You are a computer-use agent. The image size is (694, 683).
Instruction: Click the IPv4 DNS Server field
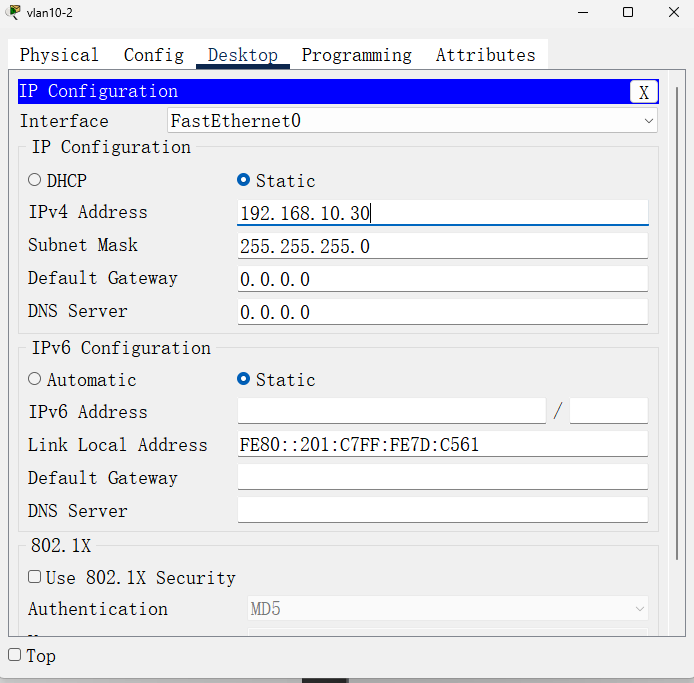tap(443, 313)
